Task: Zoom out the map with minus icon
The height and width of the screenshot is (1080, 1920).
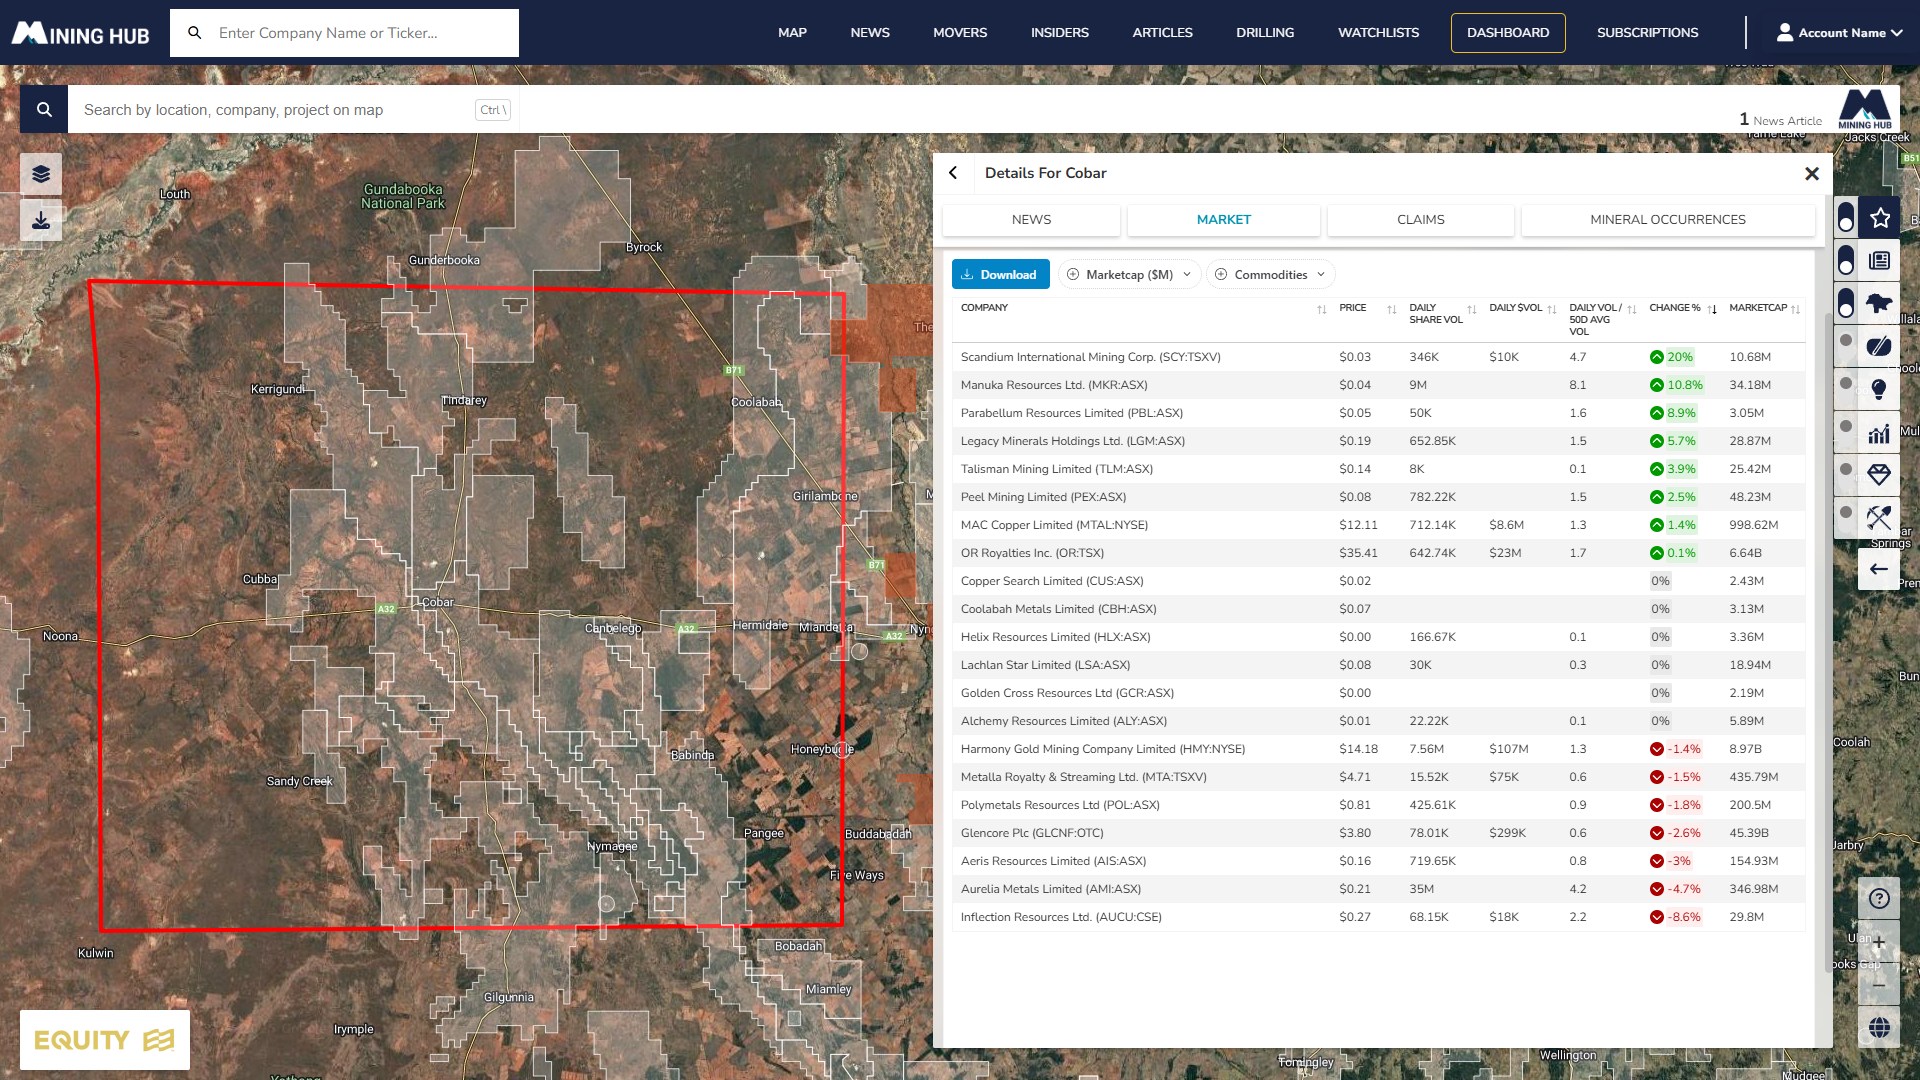Action: 1879,985
